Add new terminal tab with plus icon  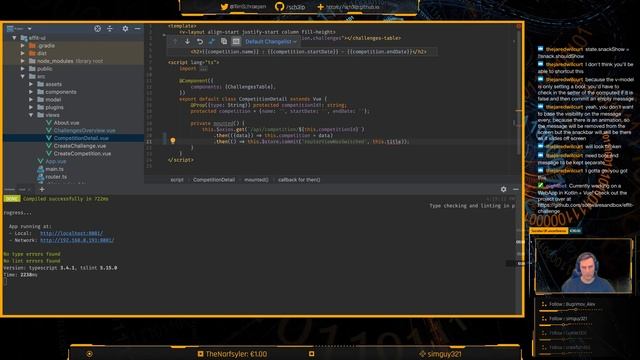(x=42, y=189)
